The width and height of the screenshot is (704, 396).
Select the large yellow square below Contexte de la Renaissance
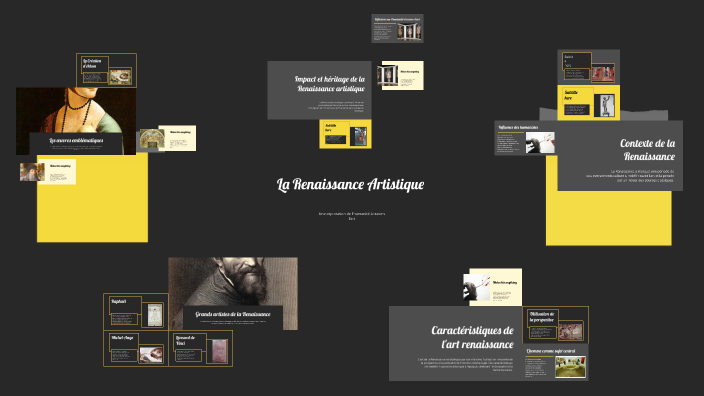coord(608,218)
